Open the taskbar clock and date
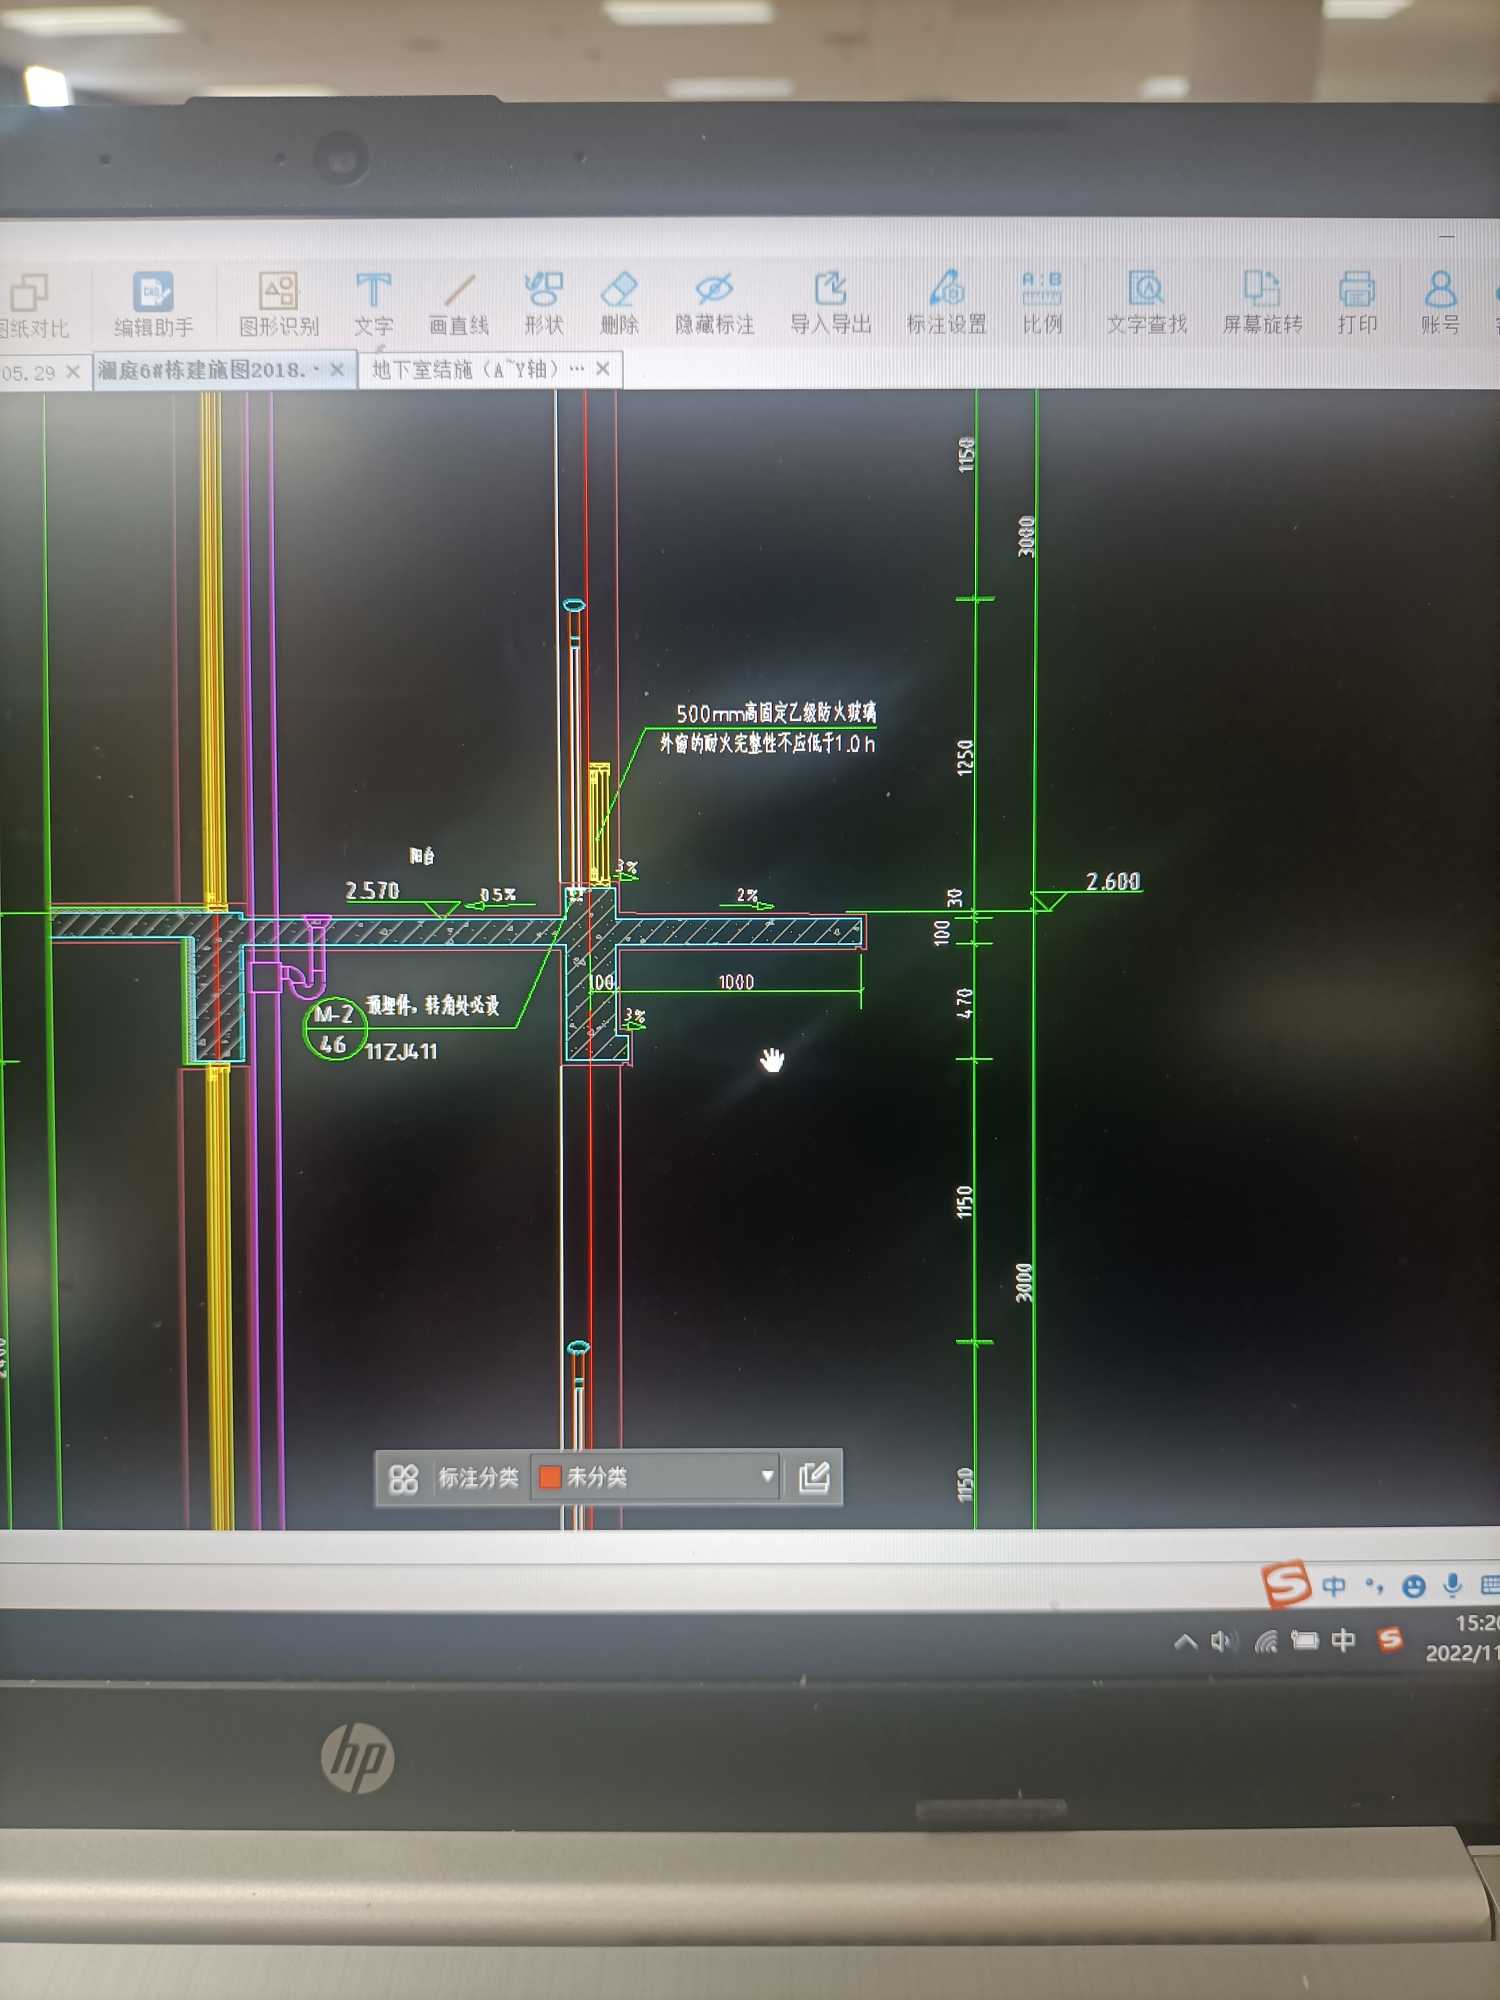 pos(1462,1638)
